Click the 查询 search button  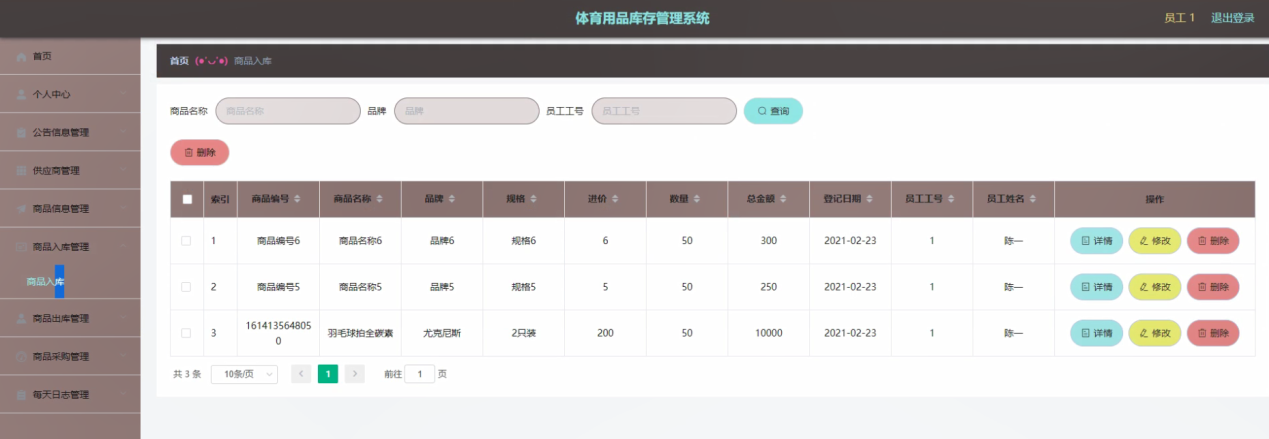(773, 111)
